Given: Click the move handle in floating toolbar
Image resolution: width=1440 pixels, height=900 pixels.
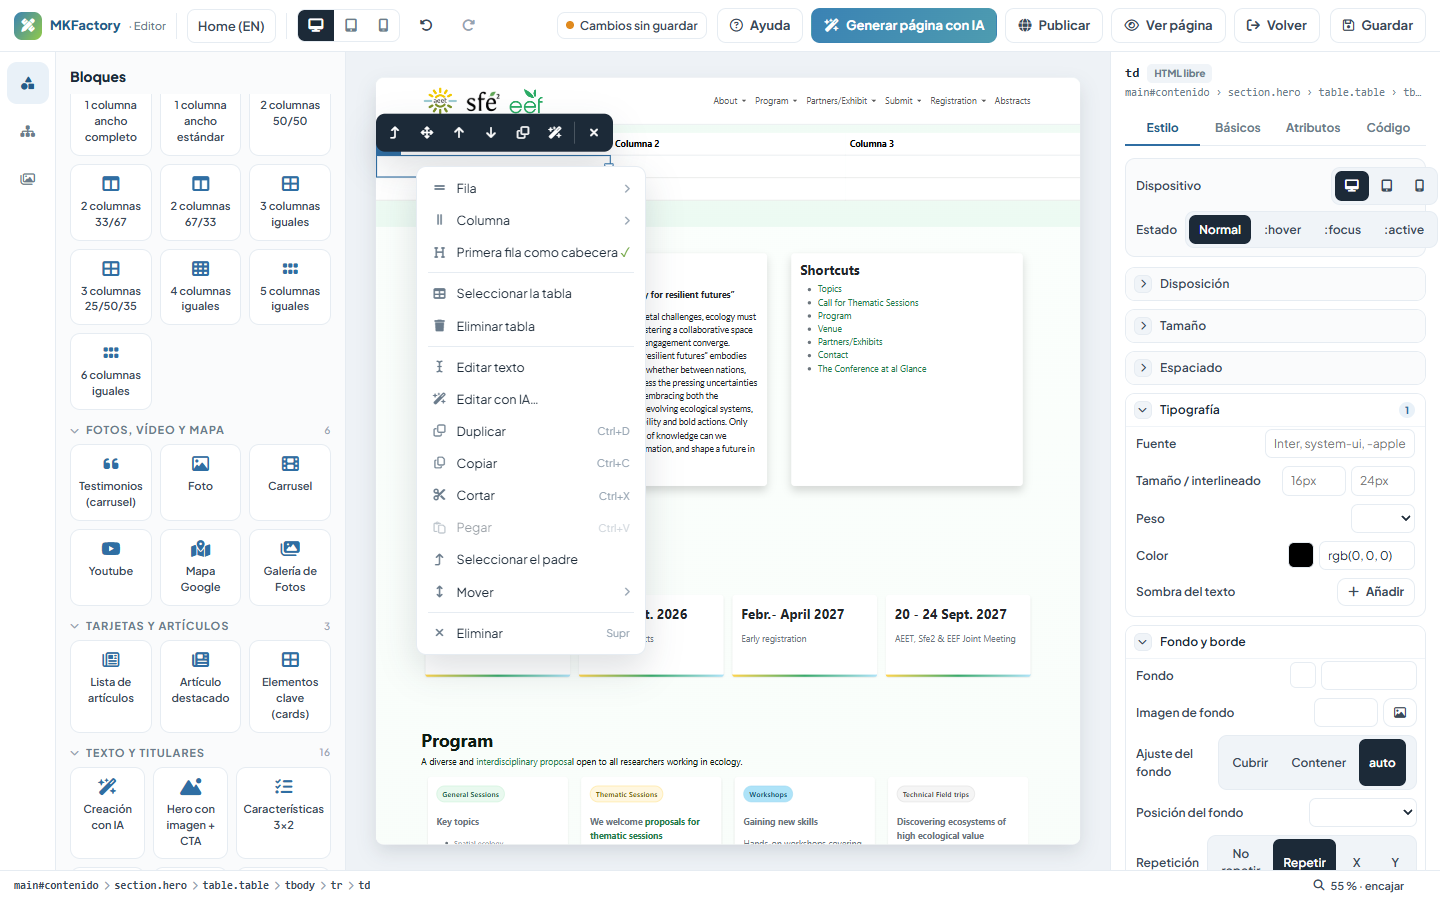Looking at the screenshot, I should [x=427, y=132].
